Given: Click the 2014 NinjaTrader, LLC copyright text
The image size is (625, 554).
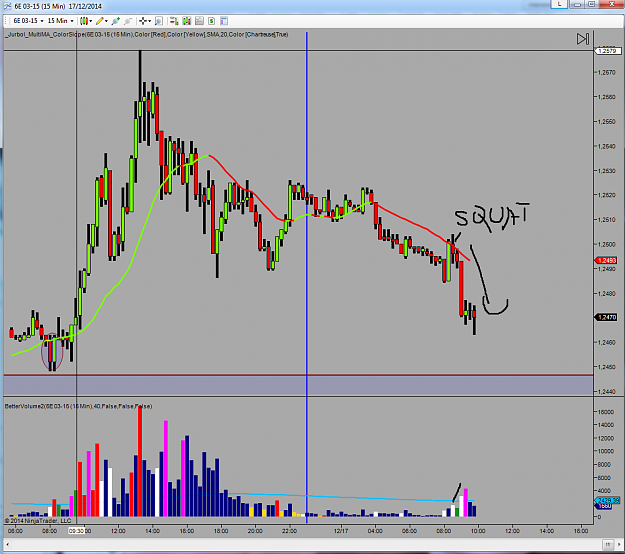Looking at the screenshot, I should pos(38,521).
